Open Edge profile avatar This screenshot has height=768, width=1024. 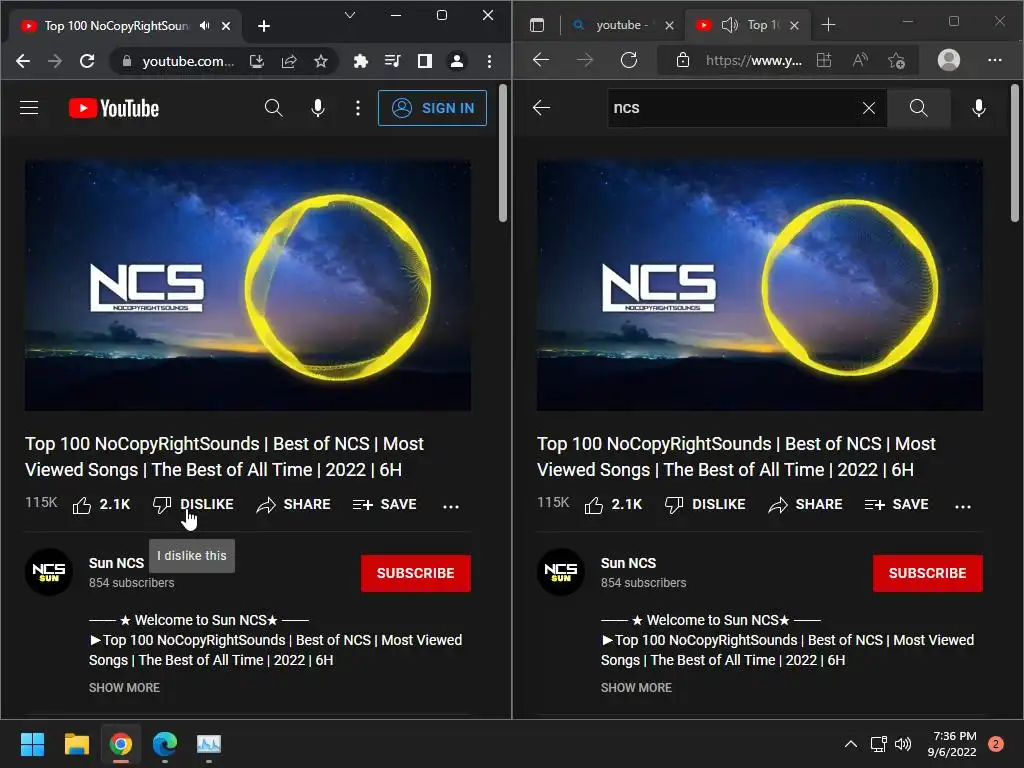948,60
